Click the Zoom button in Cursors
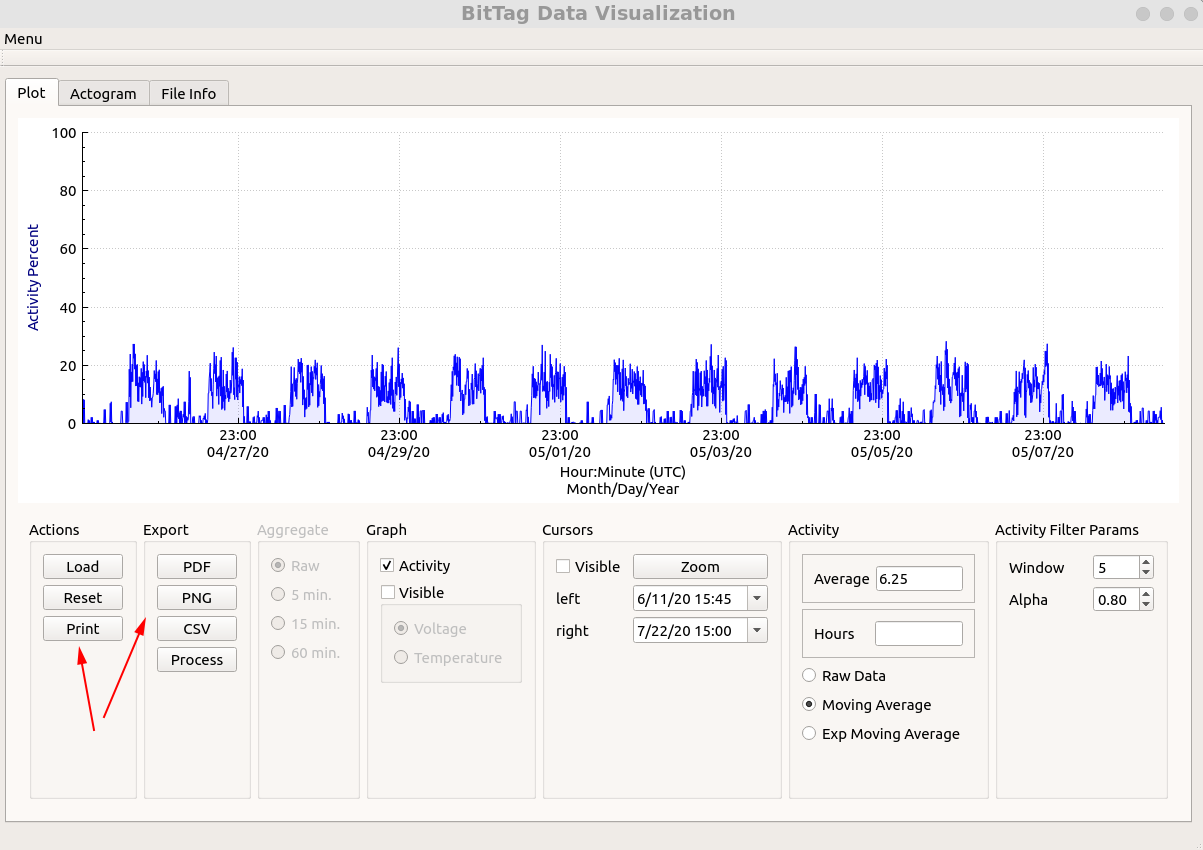Viewport: 1203px width, 850px height. (x=700, y=566)
